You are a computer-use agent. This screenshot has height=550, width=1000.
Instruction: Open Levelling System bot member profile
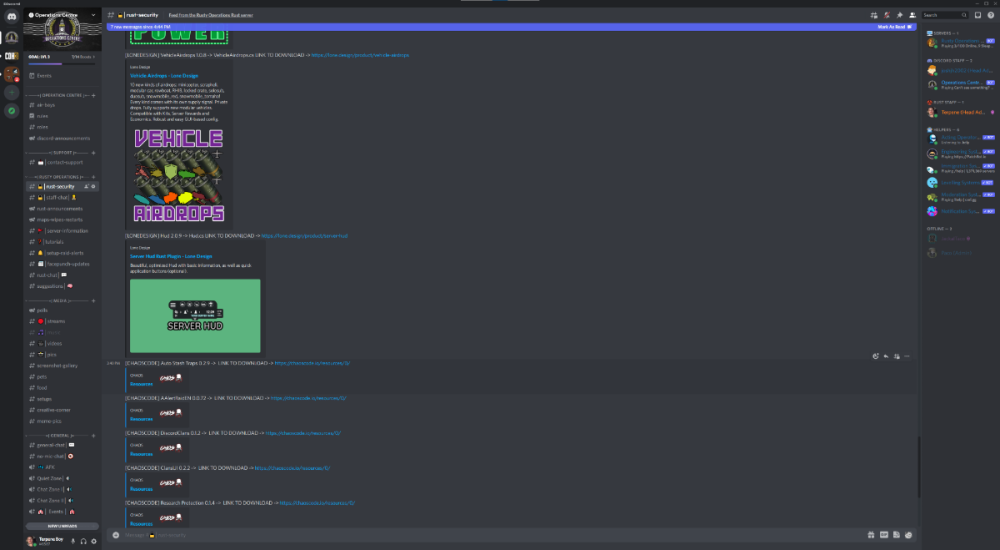[960, 183]
